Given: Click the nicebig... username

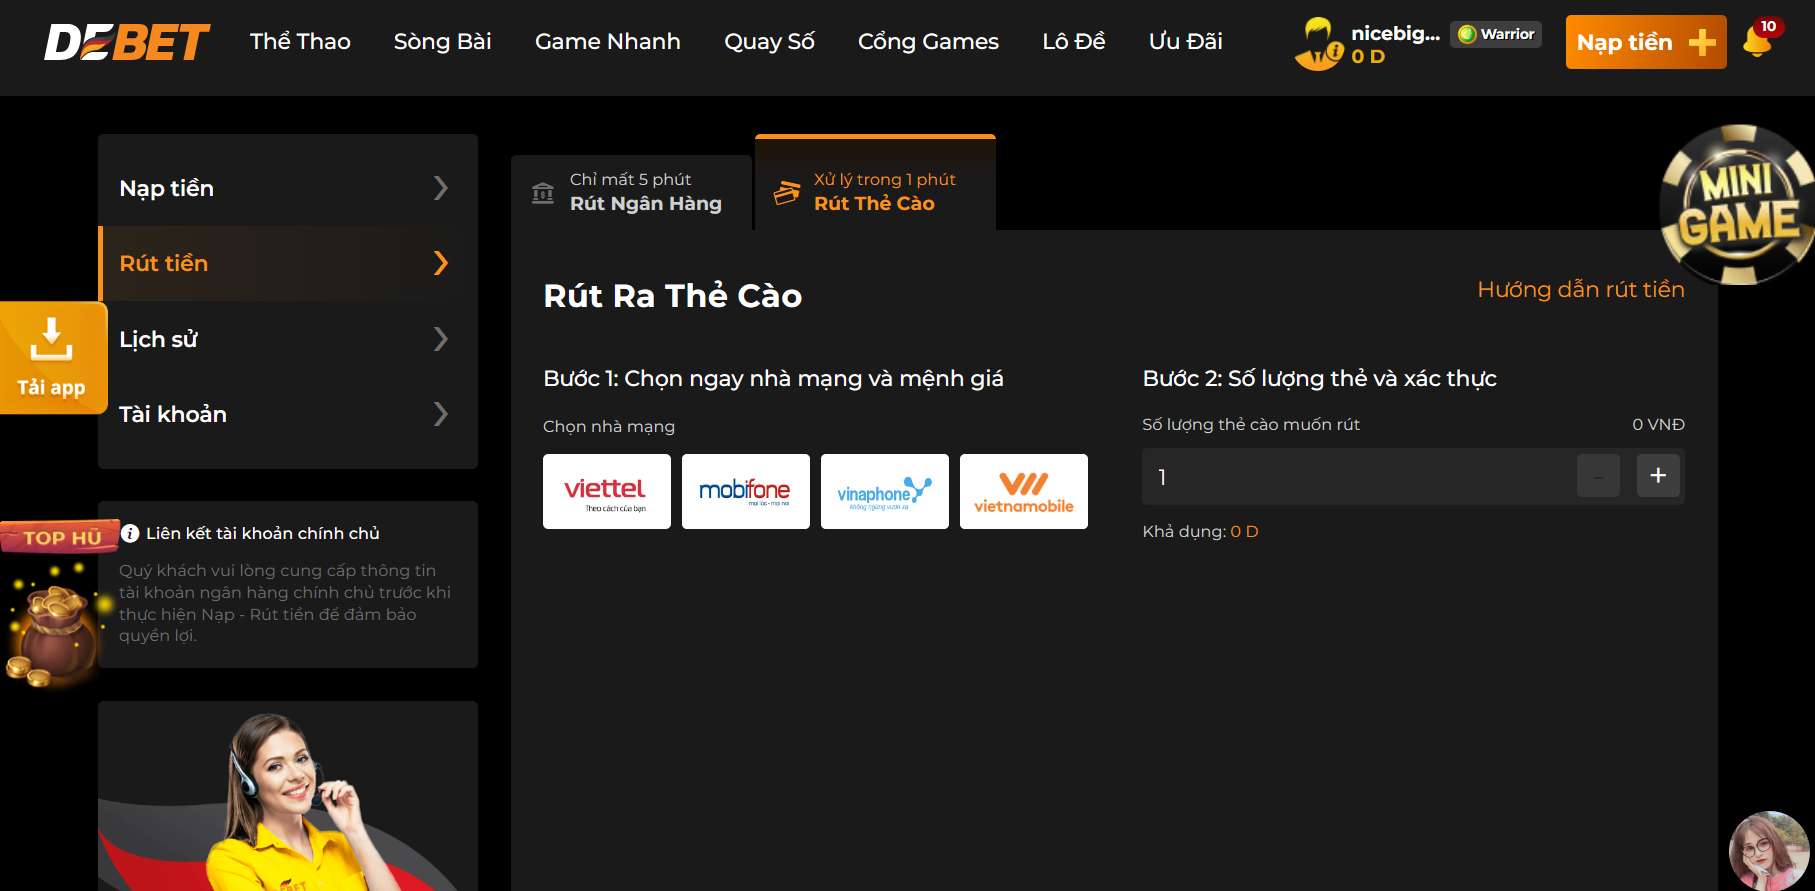Looking at the screenshot, I should (x=1396, y=33).
